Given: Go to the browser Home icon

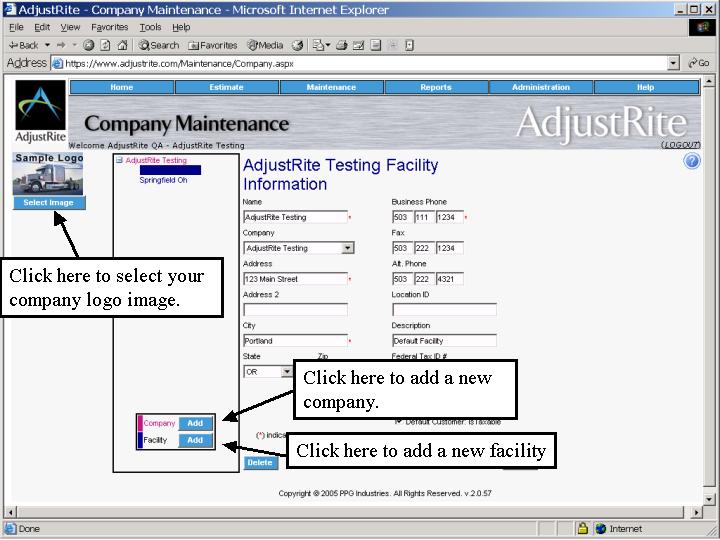Looking at the screenshot, I should coord(122,45).
